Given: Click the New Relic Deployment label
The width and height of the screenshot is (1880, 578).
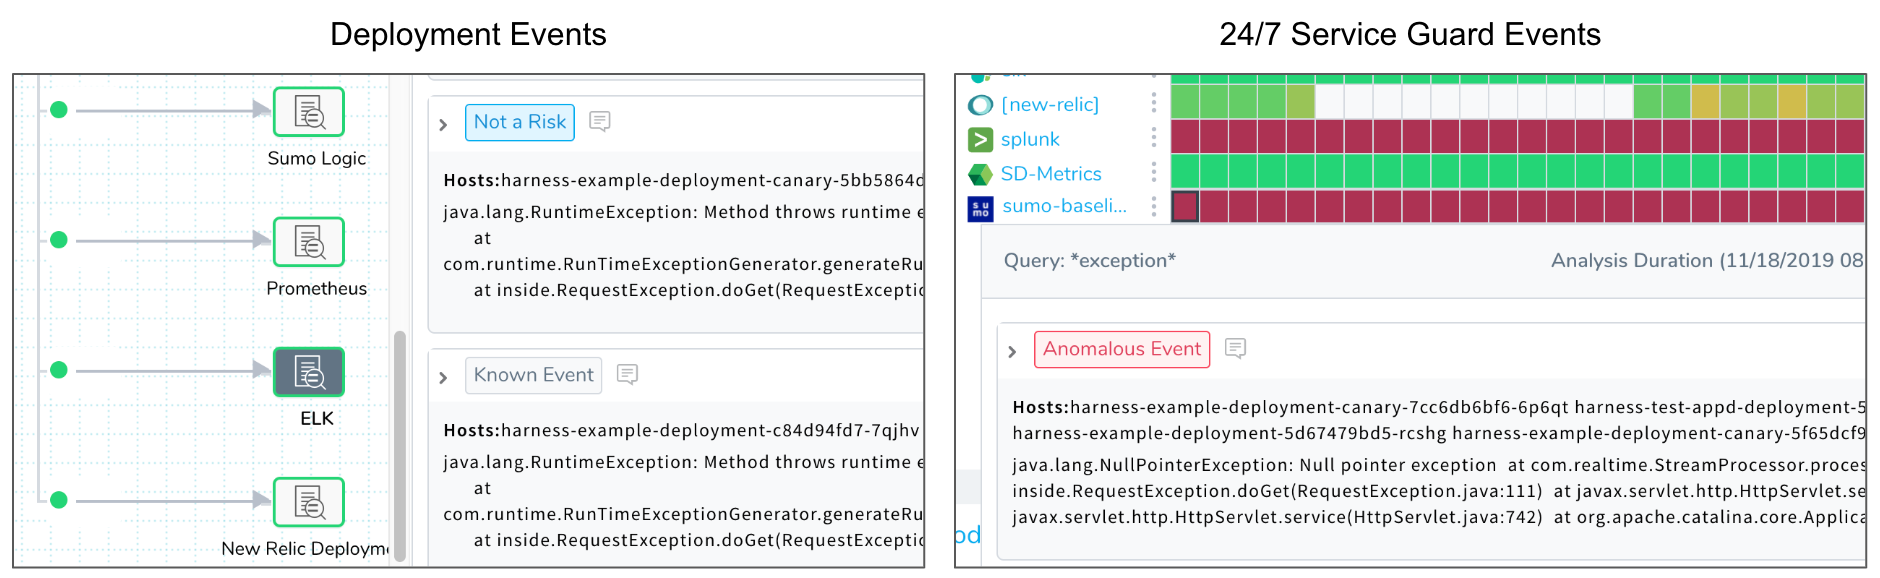Looking at the screenshot, I should [x=305, y=548].
